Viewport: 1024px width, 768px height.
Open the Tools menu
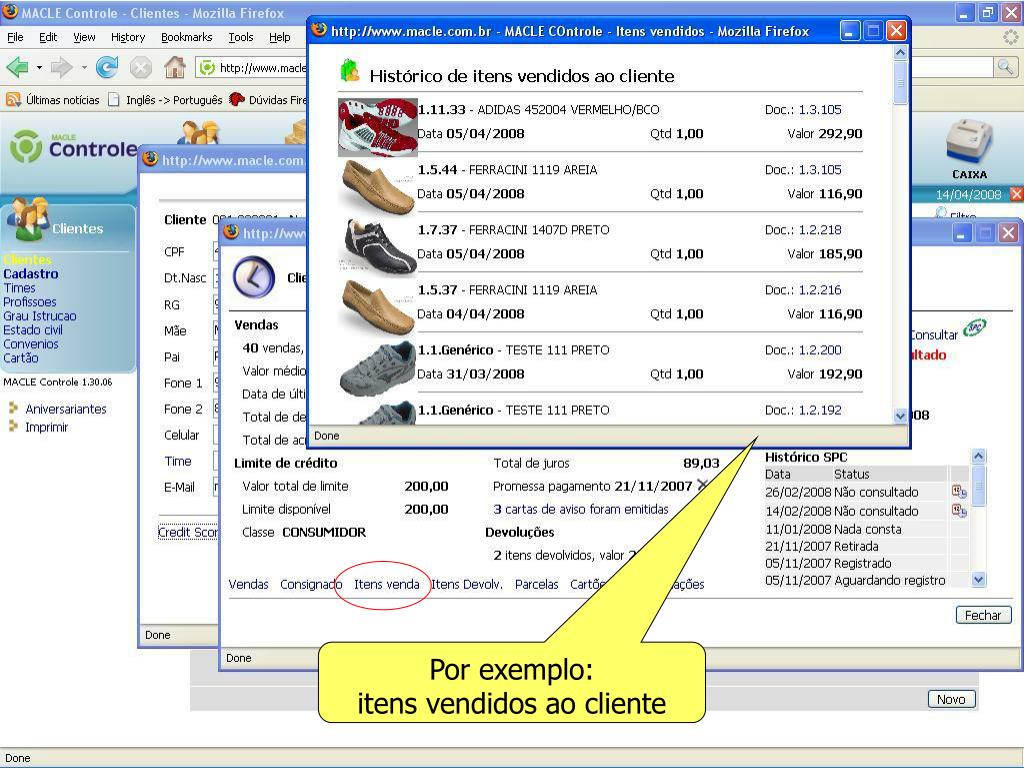point(241,37)
